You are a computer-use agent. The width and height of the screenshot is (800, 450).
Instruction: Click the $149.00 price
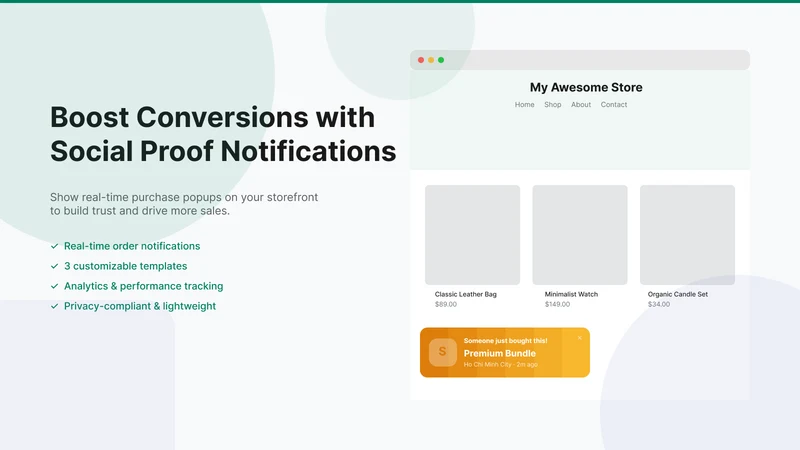557,304
